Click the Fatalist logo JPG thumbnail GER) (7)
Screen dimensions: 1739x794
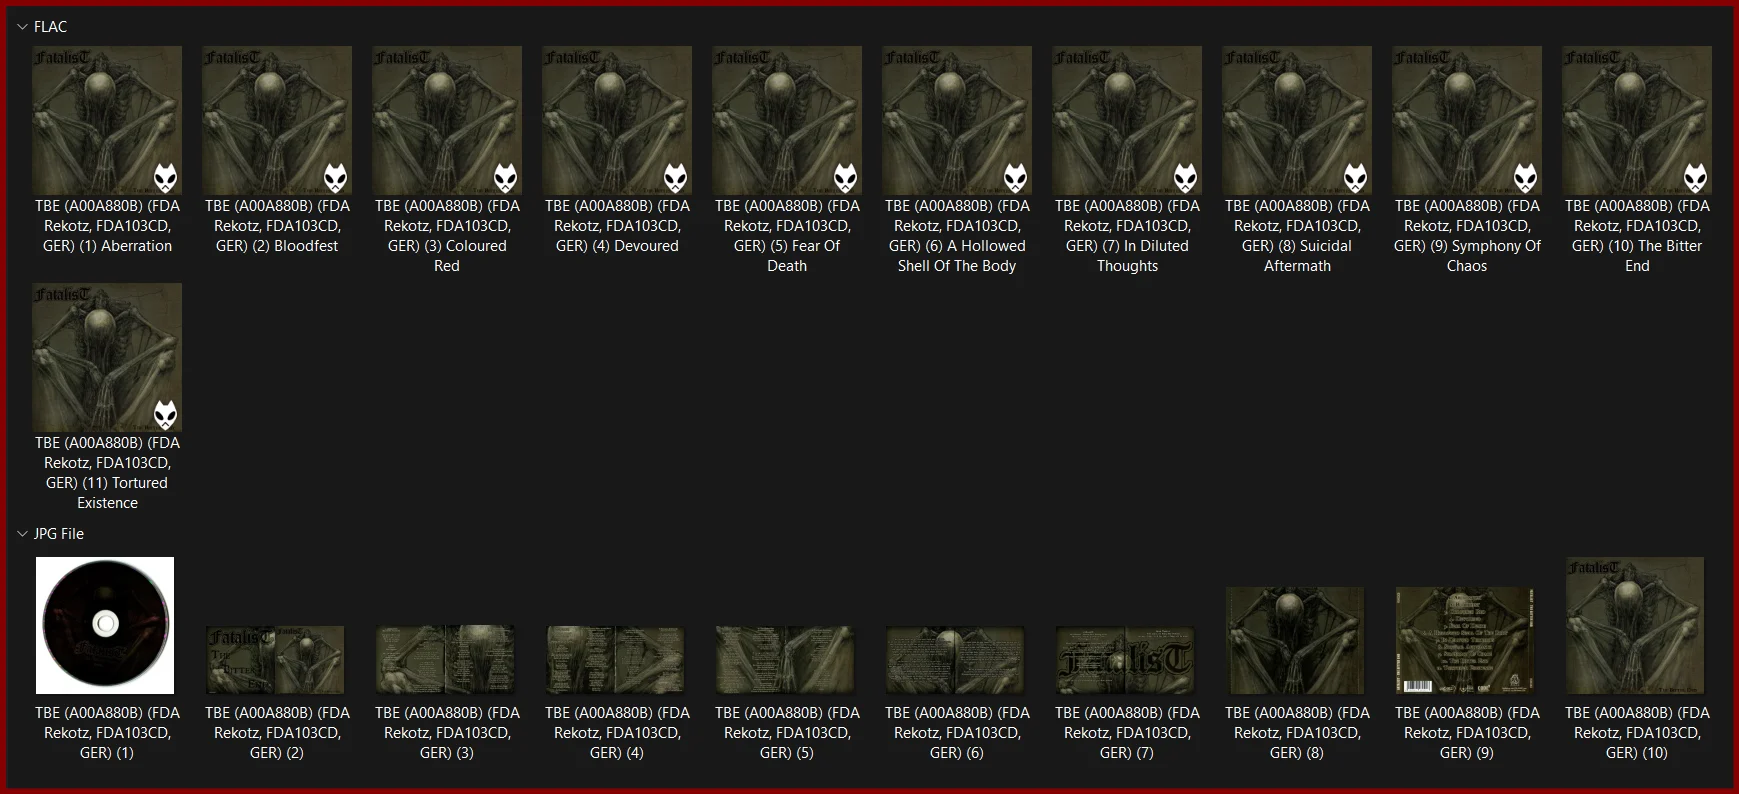[x=1125, y=660]
